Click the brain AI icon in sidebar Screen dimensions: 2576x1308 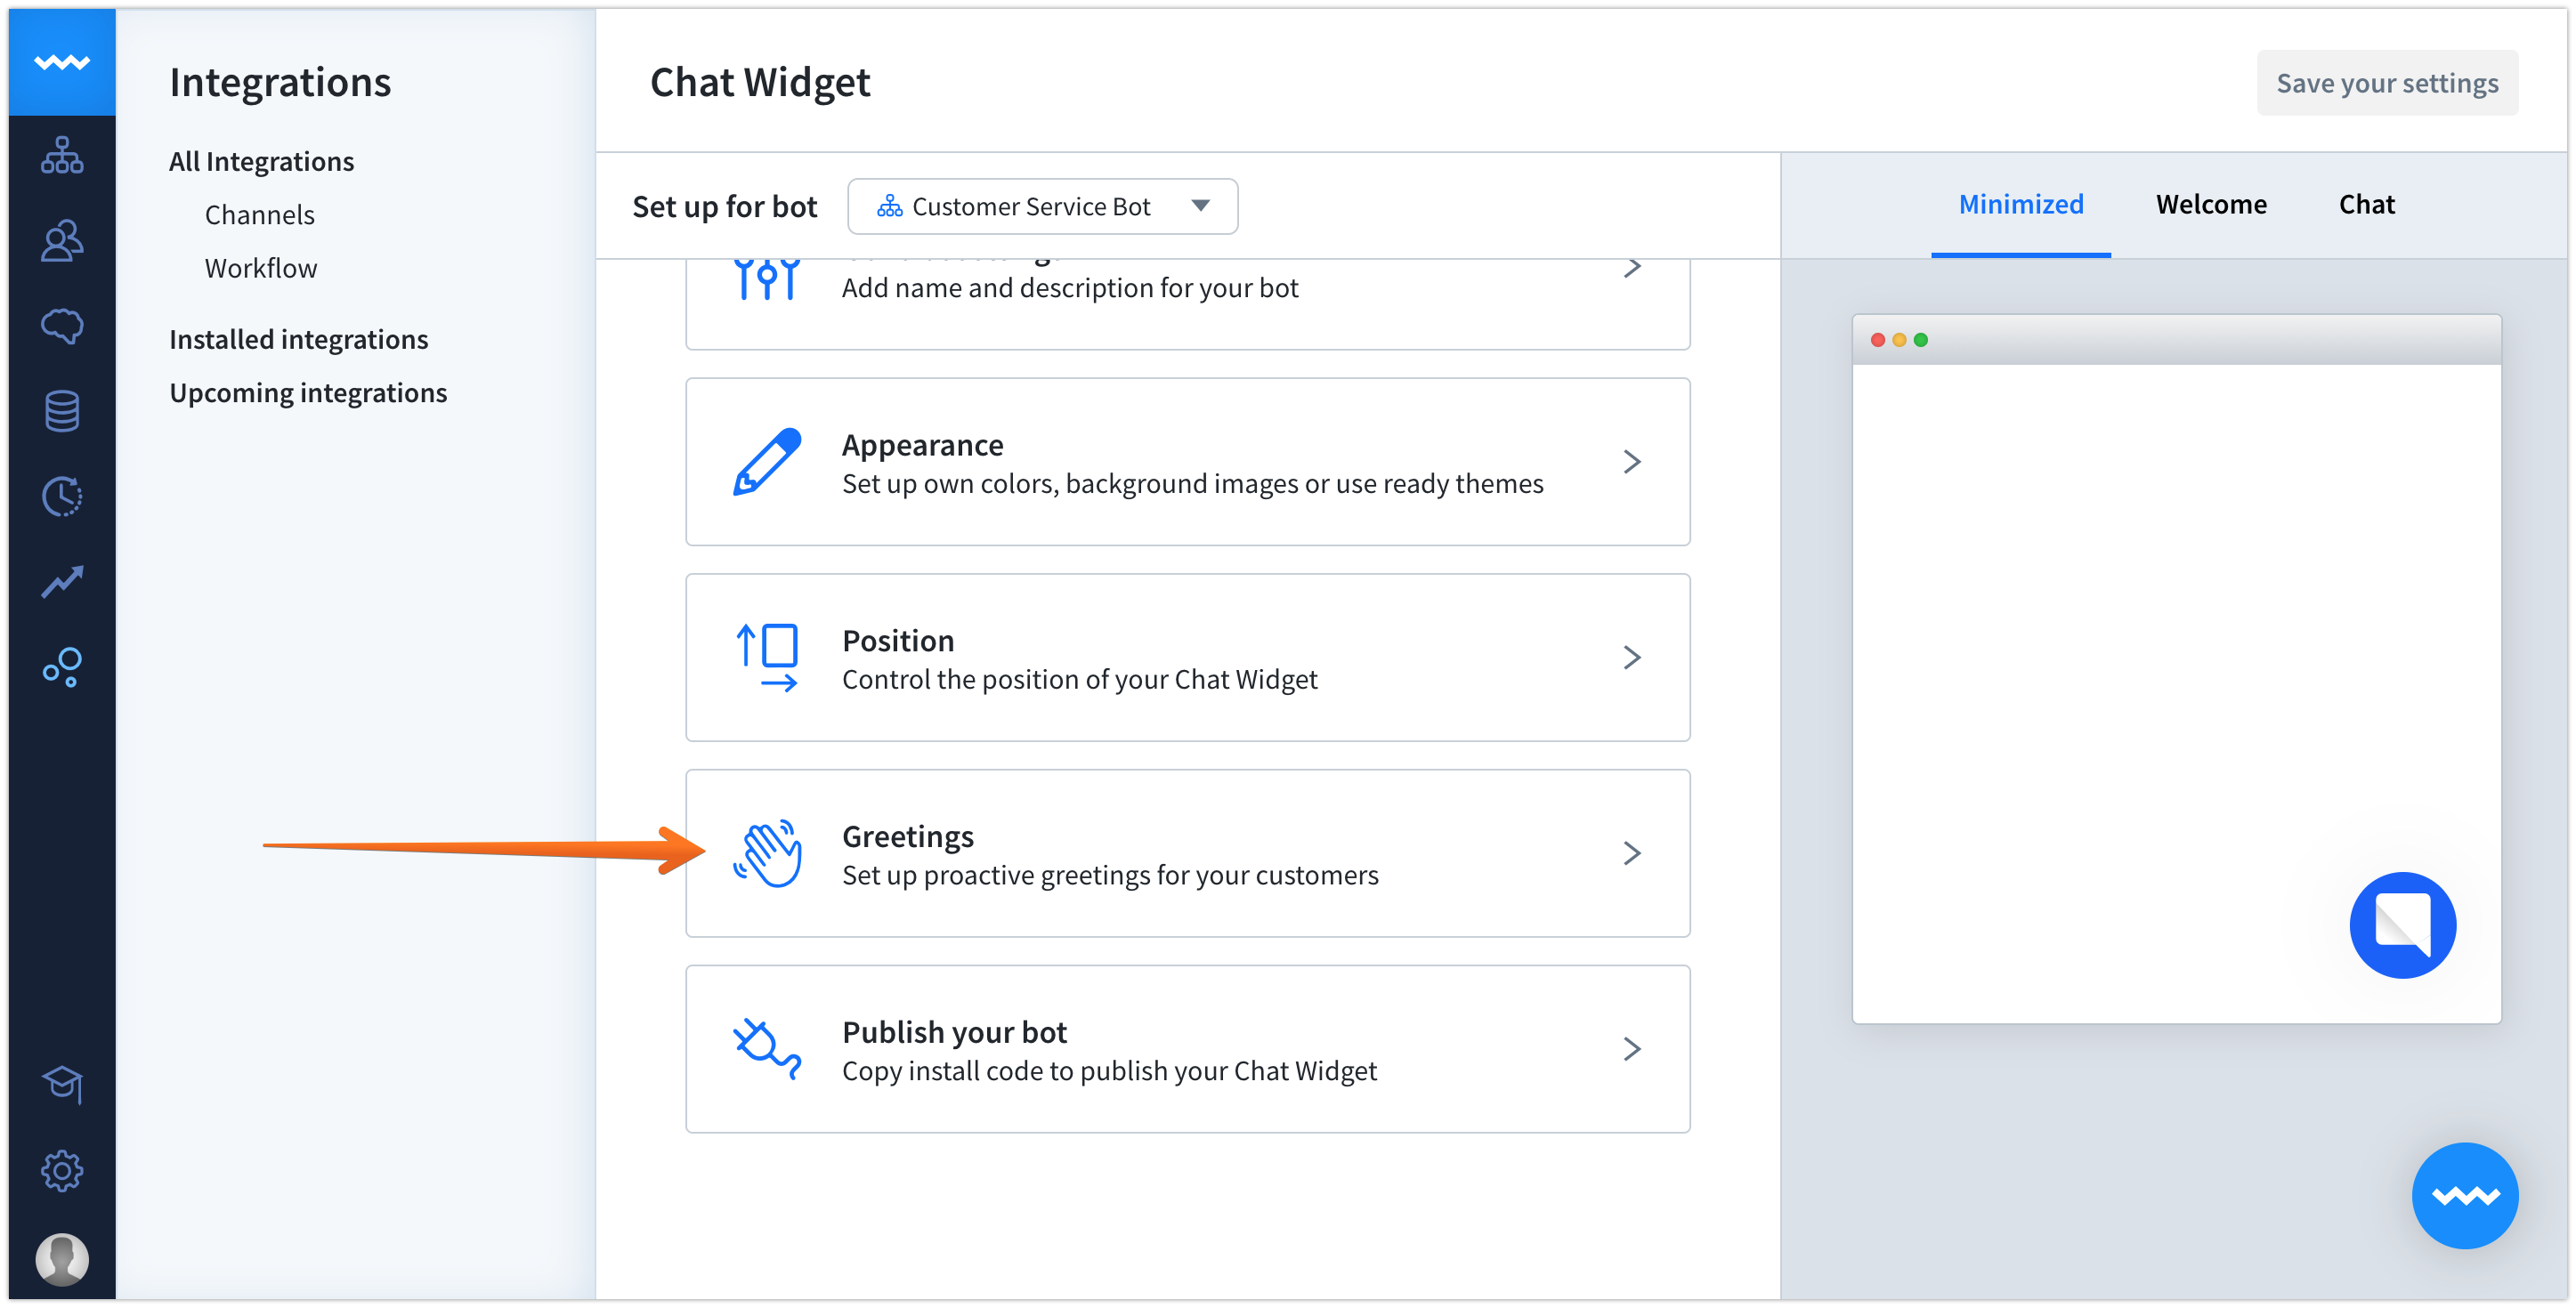(62, 326)
